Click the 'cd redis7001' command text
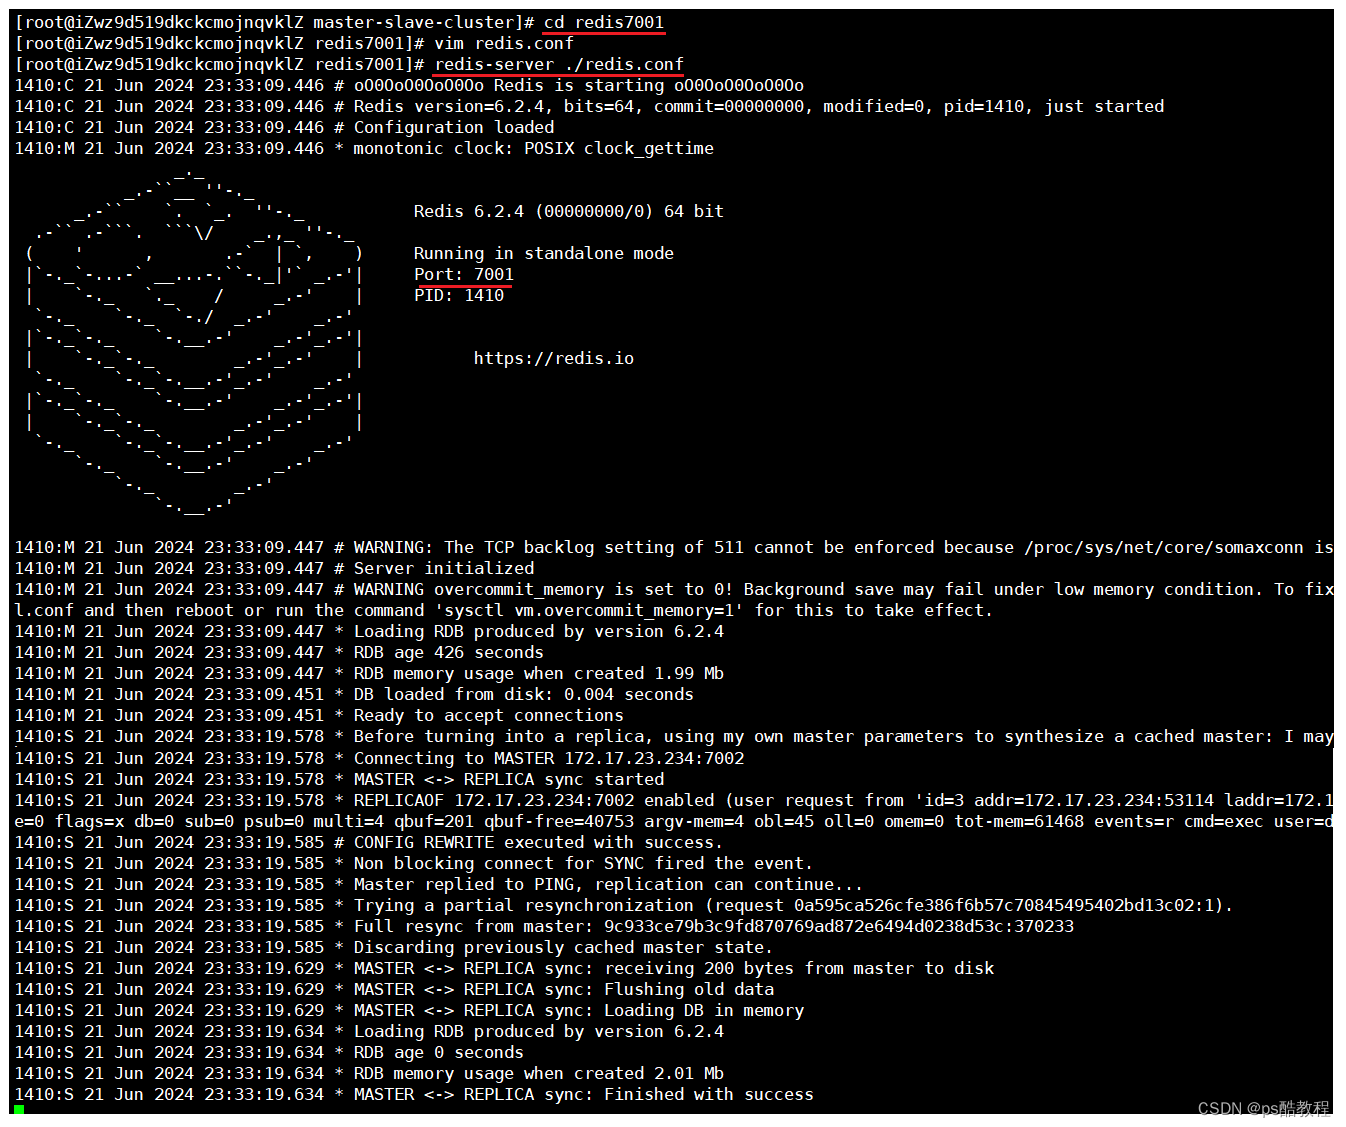Viewport: 1346px width, 1127px height. click(604, 22)
